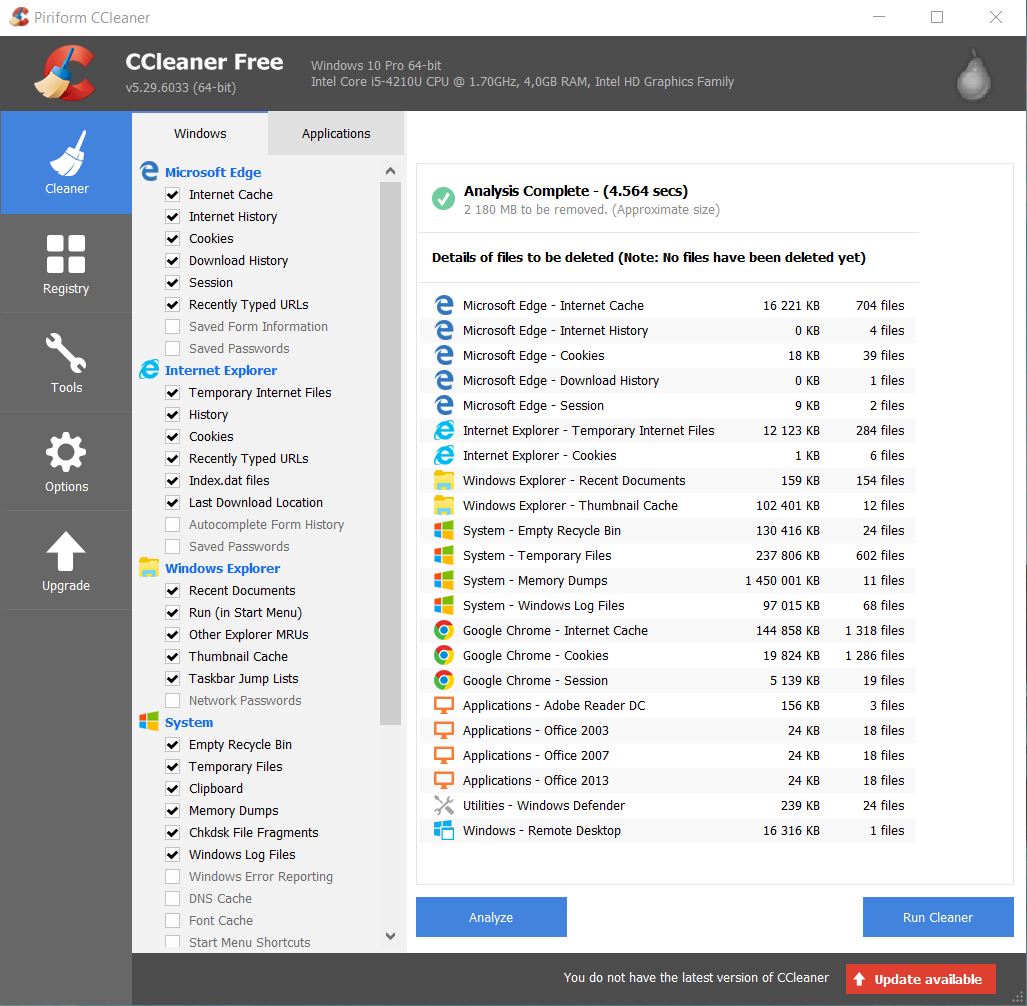Enable the DNS Cache checkbox
This screenshot has width=1027, height=1006.
172,899
